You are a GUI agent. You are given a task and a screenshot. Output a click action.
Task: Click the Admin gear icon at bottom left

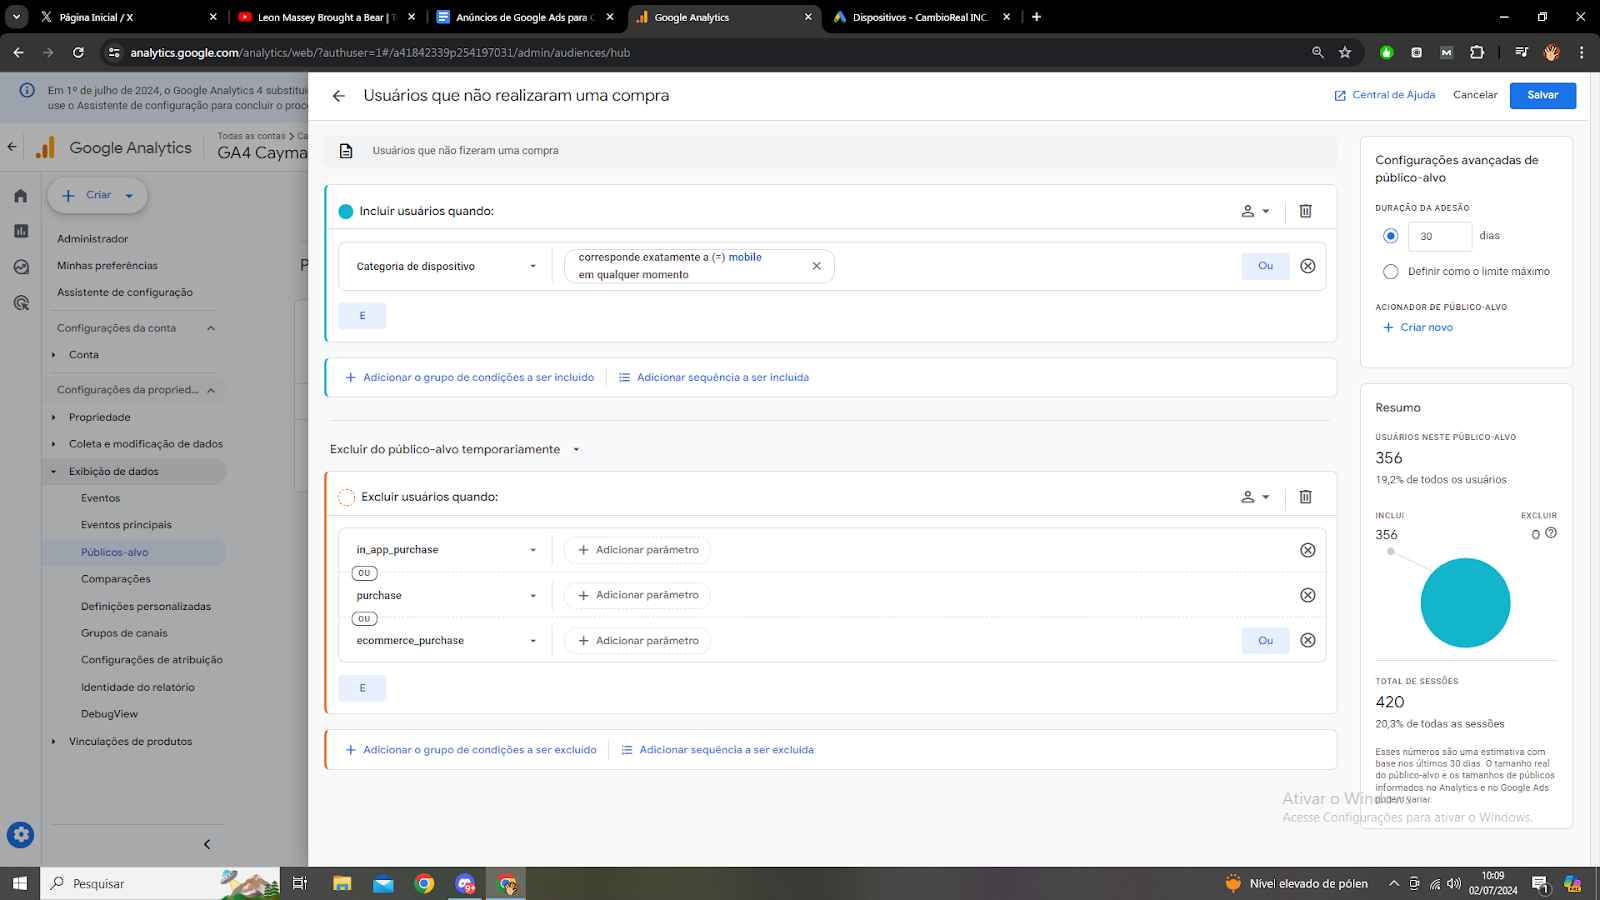[21, 834]
